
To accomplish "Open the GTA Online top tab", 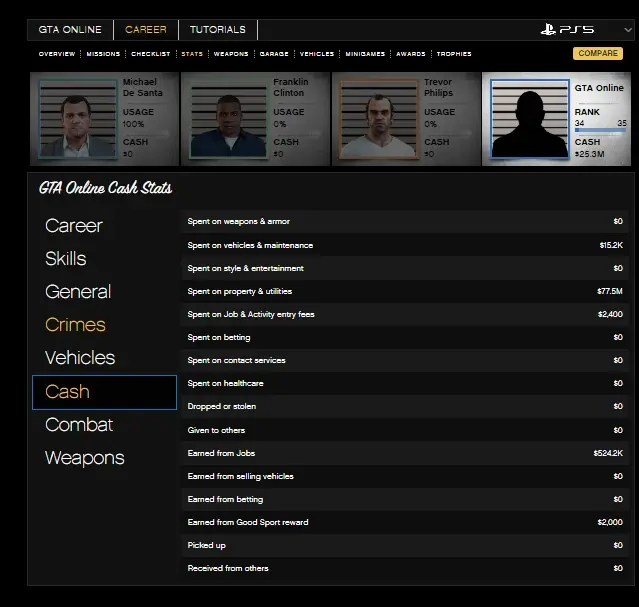I will pyautogui.click(x=70, y=30).
